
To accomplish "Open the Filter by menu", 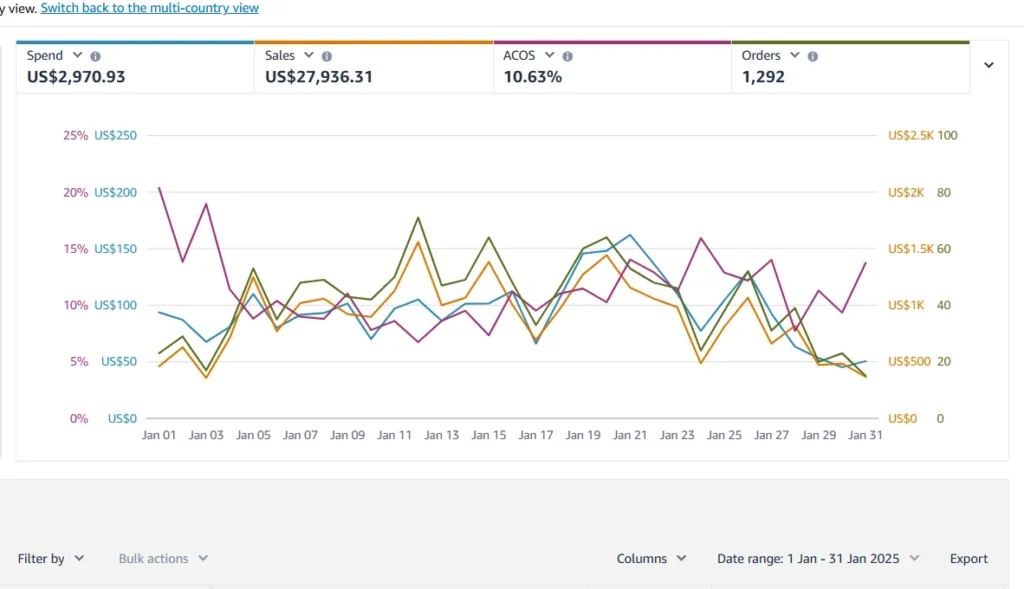I will 51,559.
